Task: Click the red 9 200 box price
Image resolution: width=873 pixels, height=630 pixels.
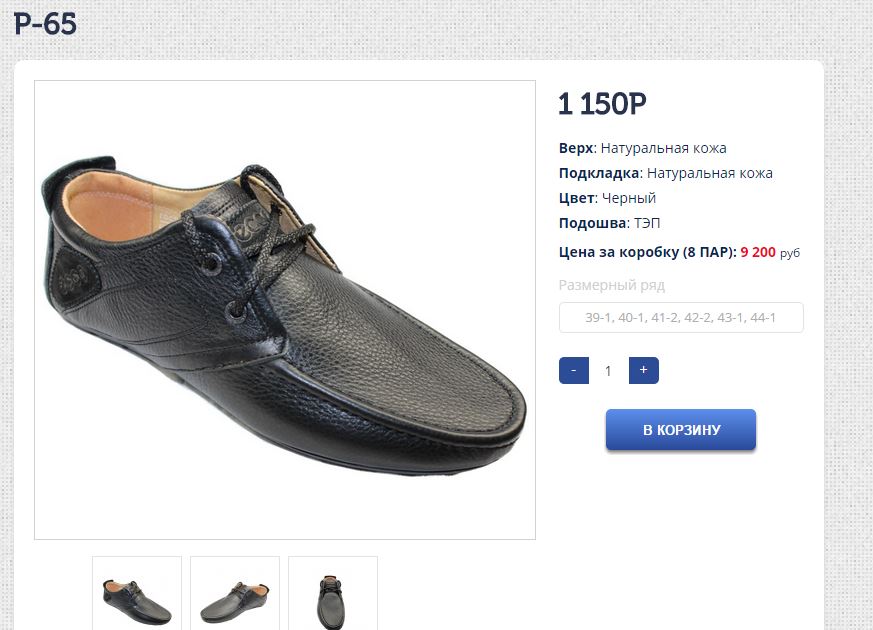Action: (x=758, y=252)
